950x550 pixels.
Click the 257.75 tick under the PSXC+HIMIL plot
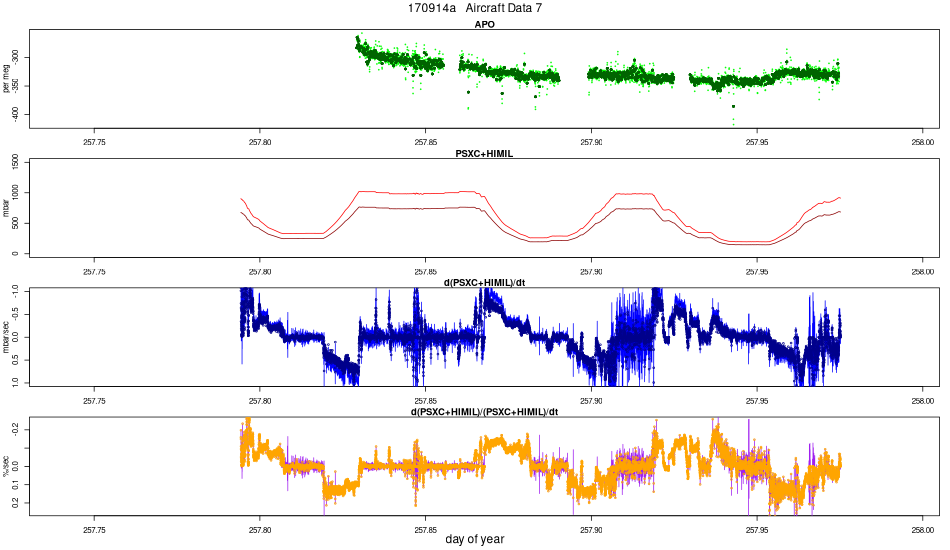point(94,272)
